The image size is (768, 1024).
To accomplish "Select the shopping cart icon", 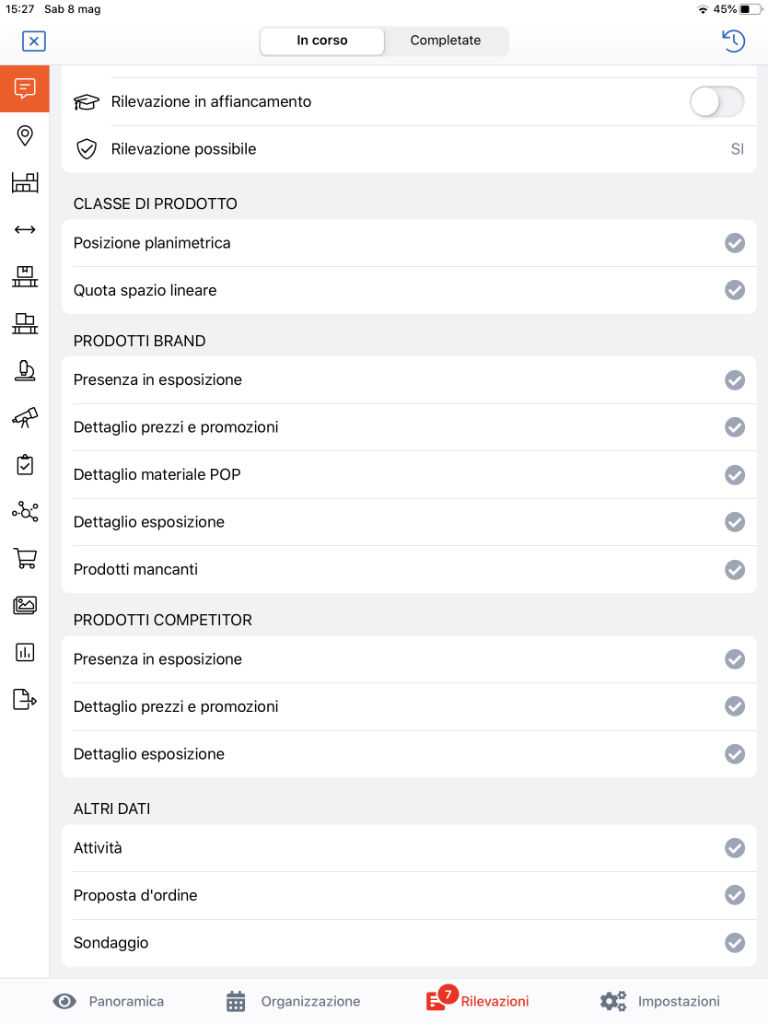I will click(x=24, y=559).
